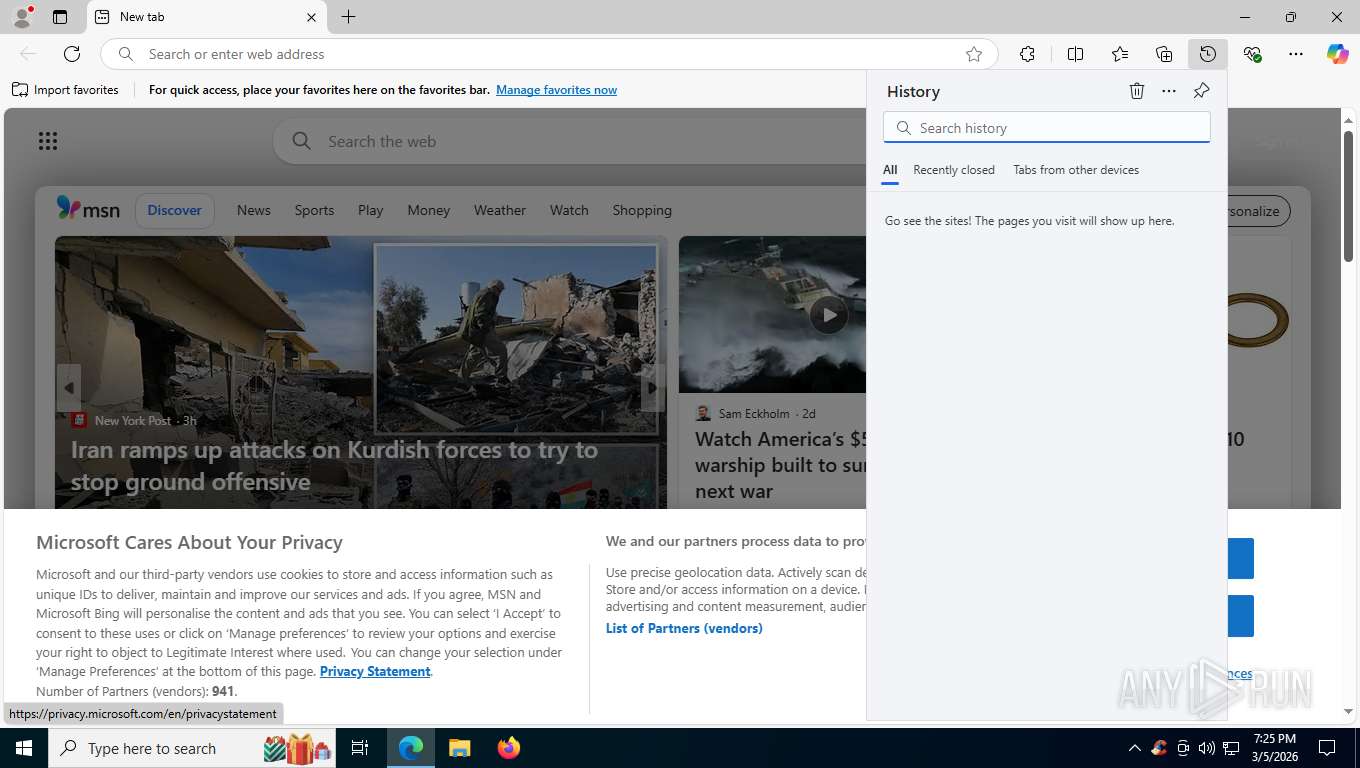Open More options in History panel
This screenshot has width=1360, height=768.
click(1169, 91)
